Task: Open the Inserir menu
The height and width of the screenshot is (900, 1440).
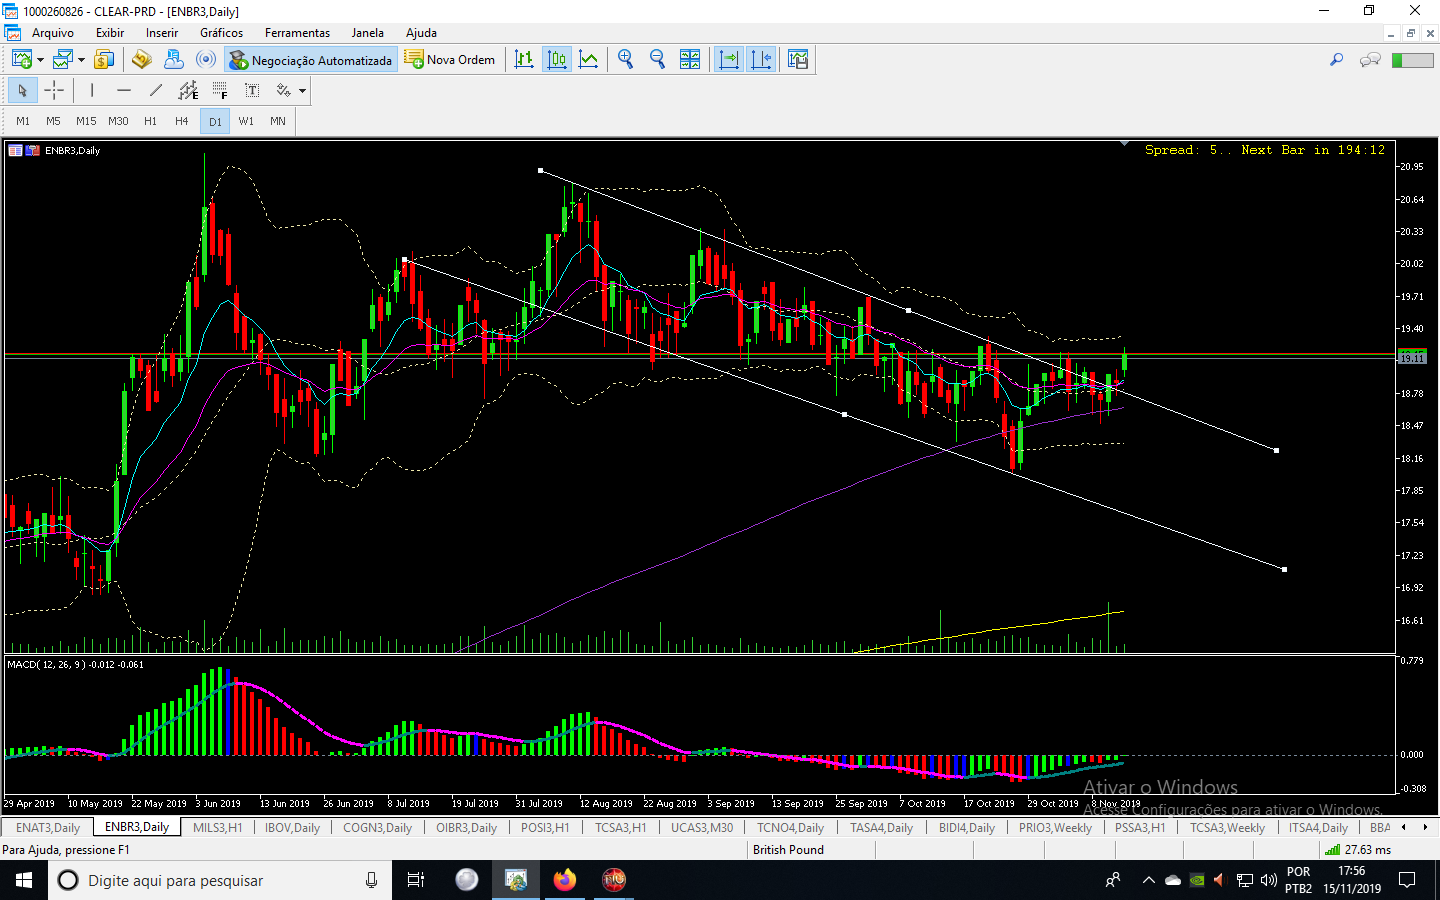Action: click(161, 33)
